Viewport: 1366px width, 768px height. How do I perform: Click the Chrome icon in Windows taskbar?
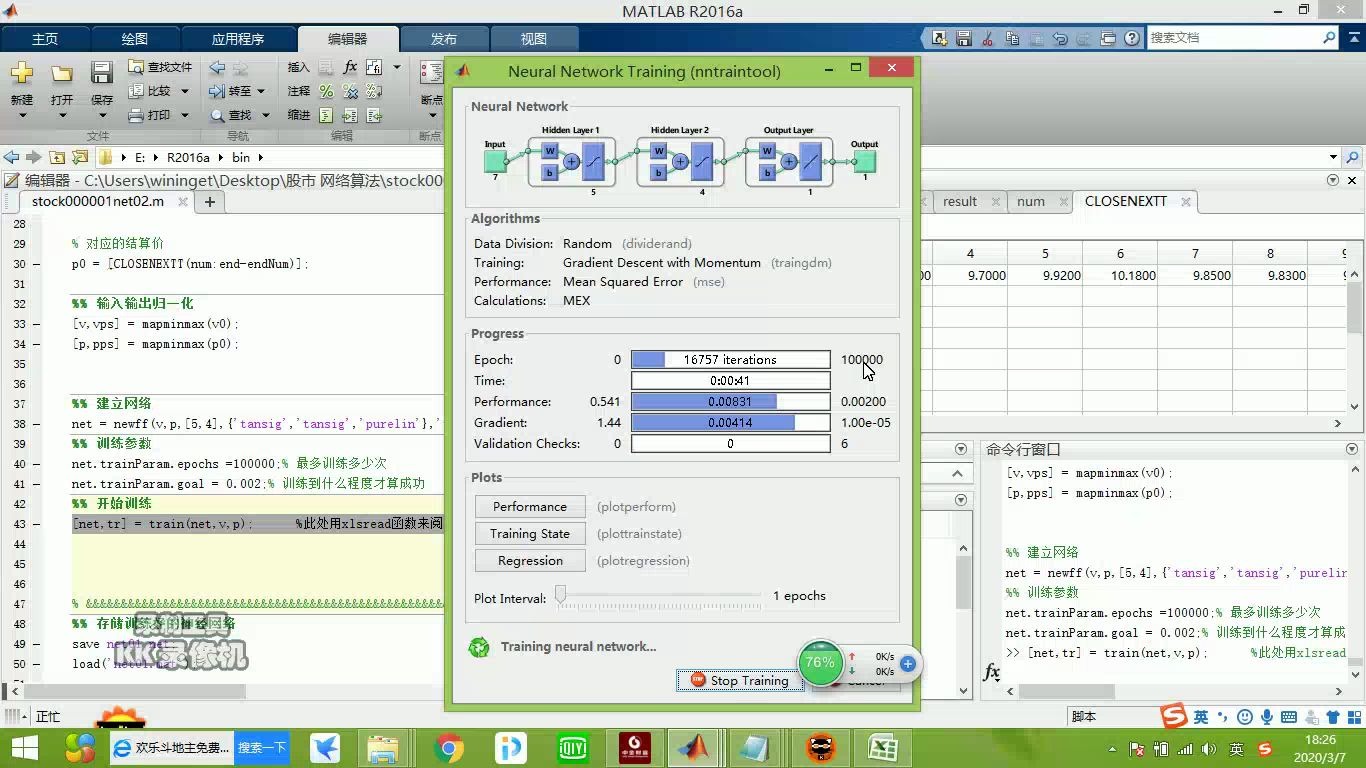click(449, 748)
